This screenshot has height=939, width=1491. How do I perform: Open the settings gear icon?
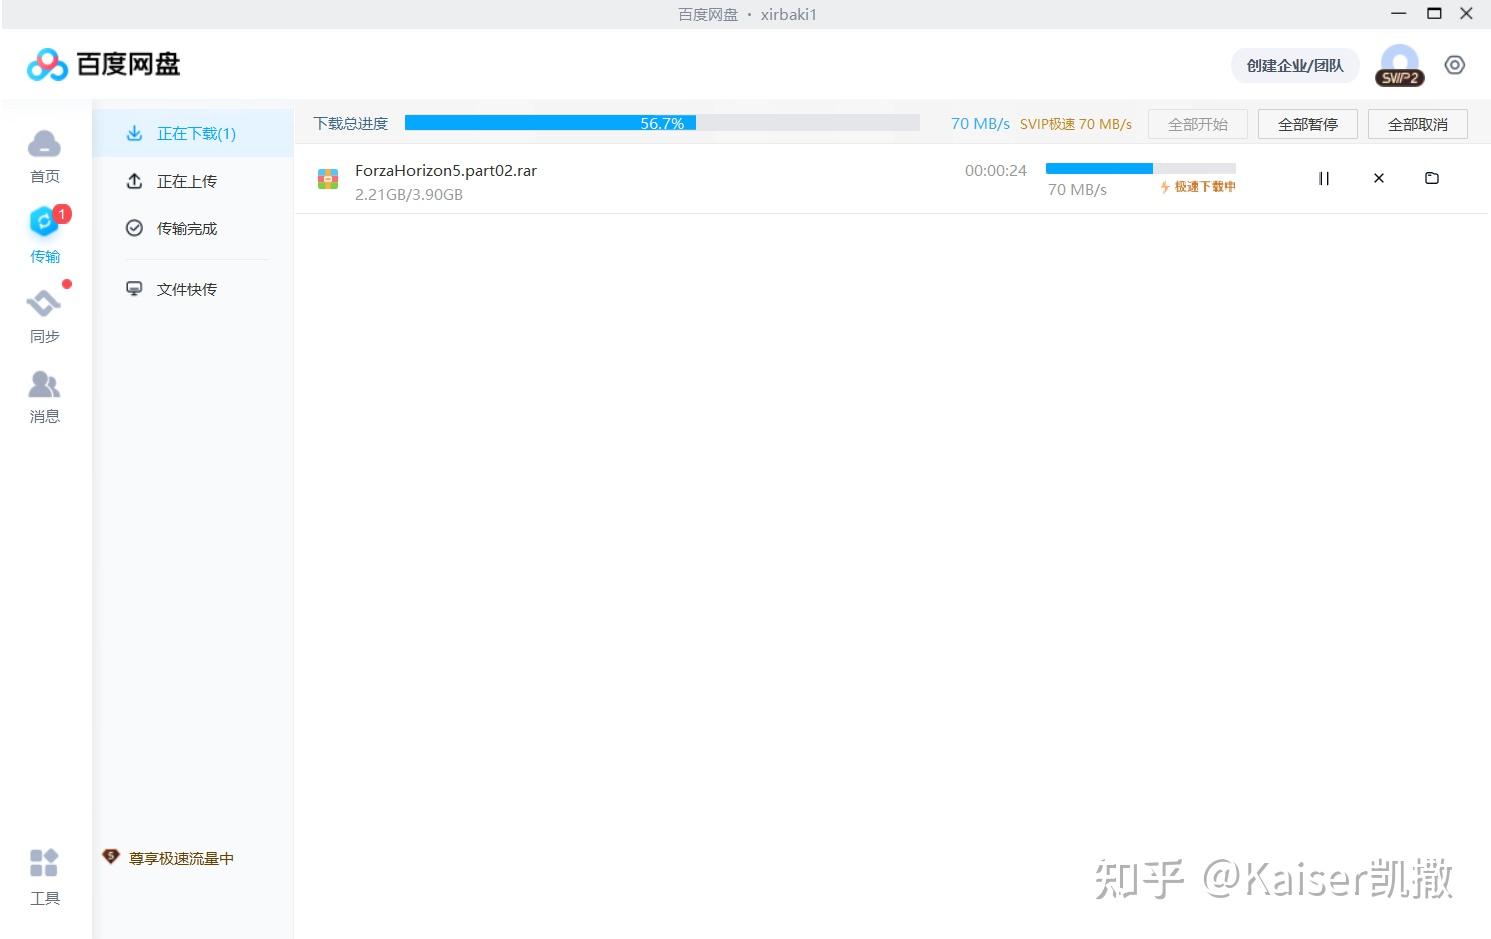1455,65
